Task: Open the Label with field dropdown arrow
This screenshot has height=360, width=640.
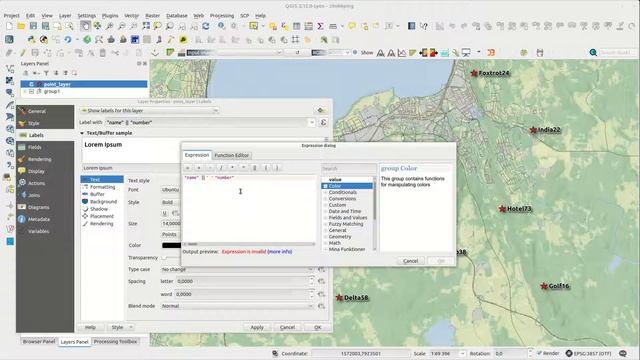Action: (311, 122)
